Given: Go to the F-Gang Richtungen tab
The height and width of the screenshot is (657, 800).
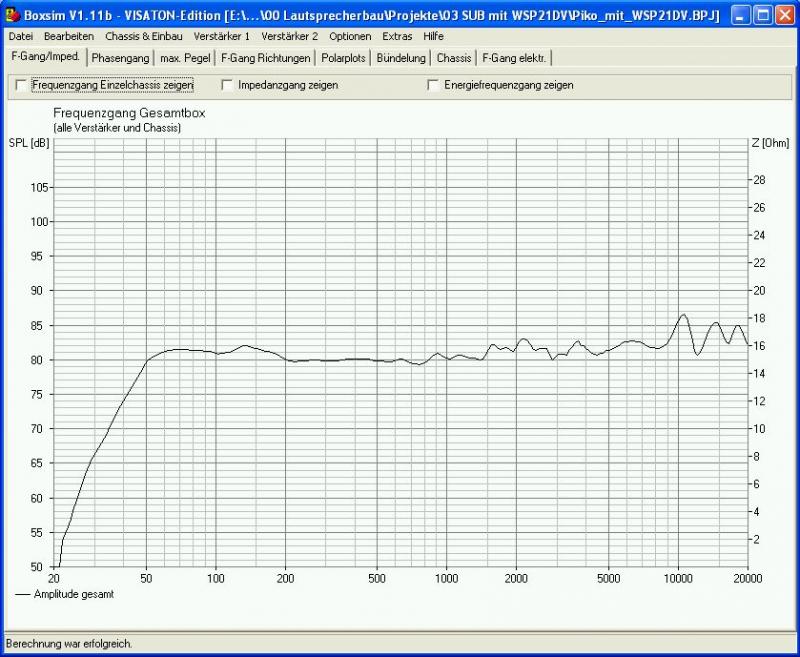Looking at the screenshot, I should [x=266, y=58].
